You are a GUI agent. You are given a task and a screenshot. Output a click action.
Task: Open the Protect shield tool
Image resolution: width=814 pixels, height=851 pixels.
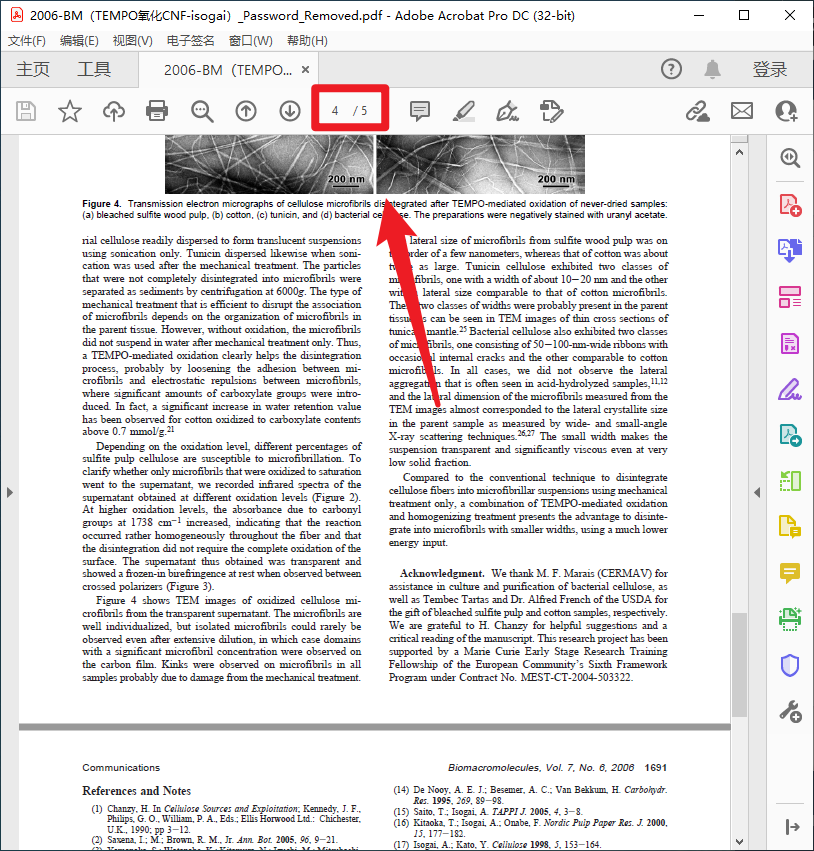(790, 665)
